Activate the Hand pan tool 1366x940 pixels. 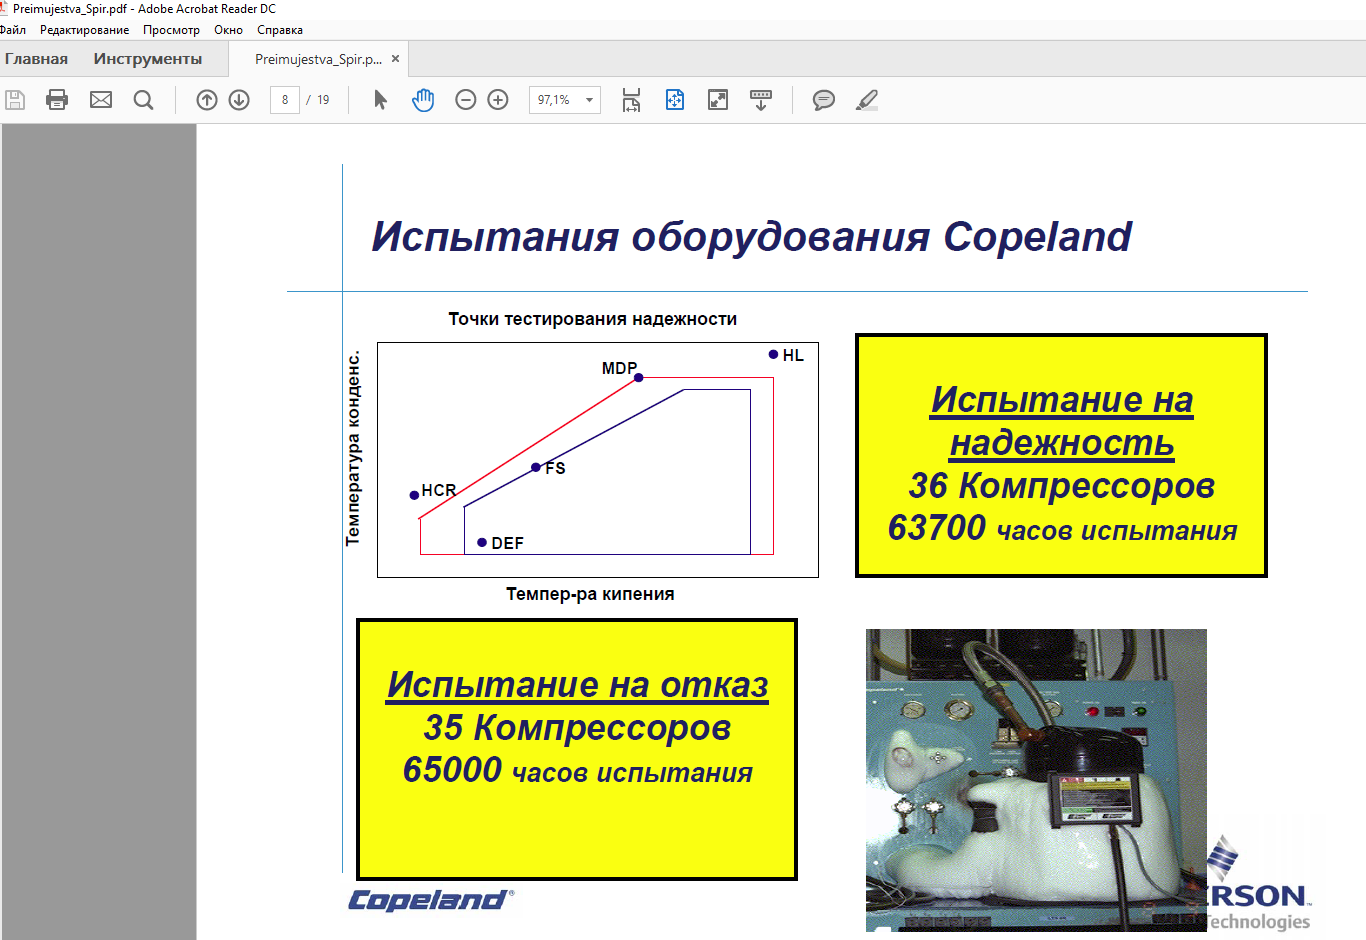tap(423, 100)
